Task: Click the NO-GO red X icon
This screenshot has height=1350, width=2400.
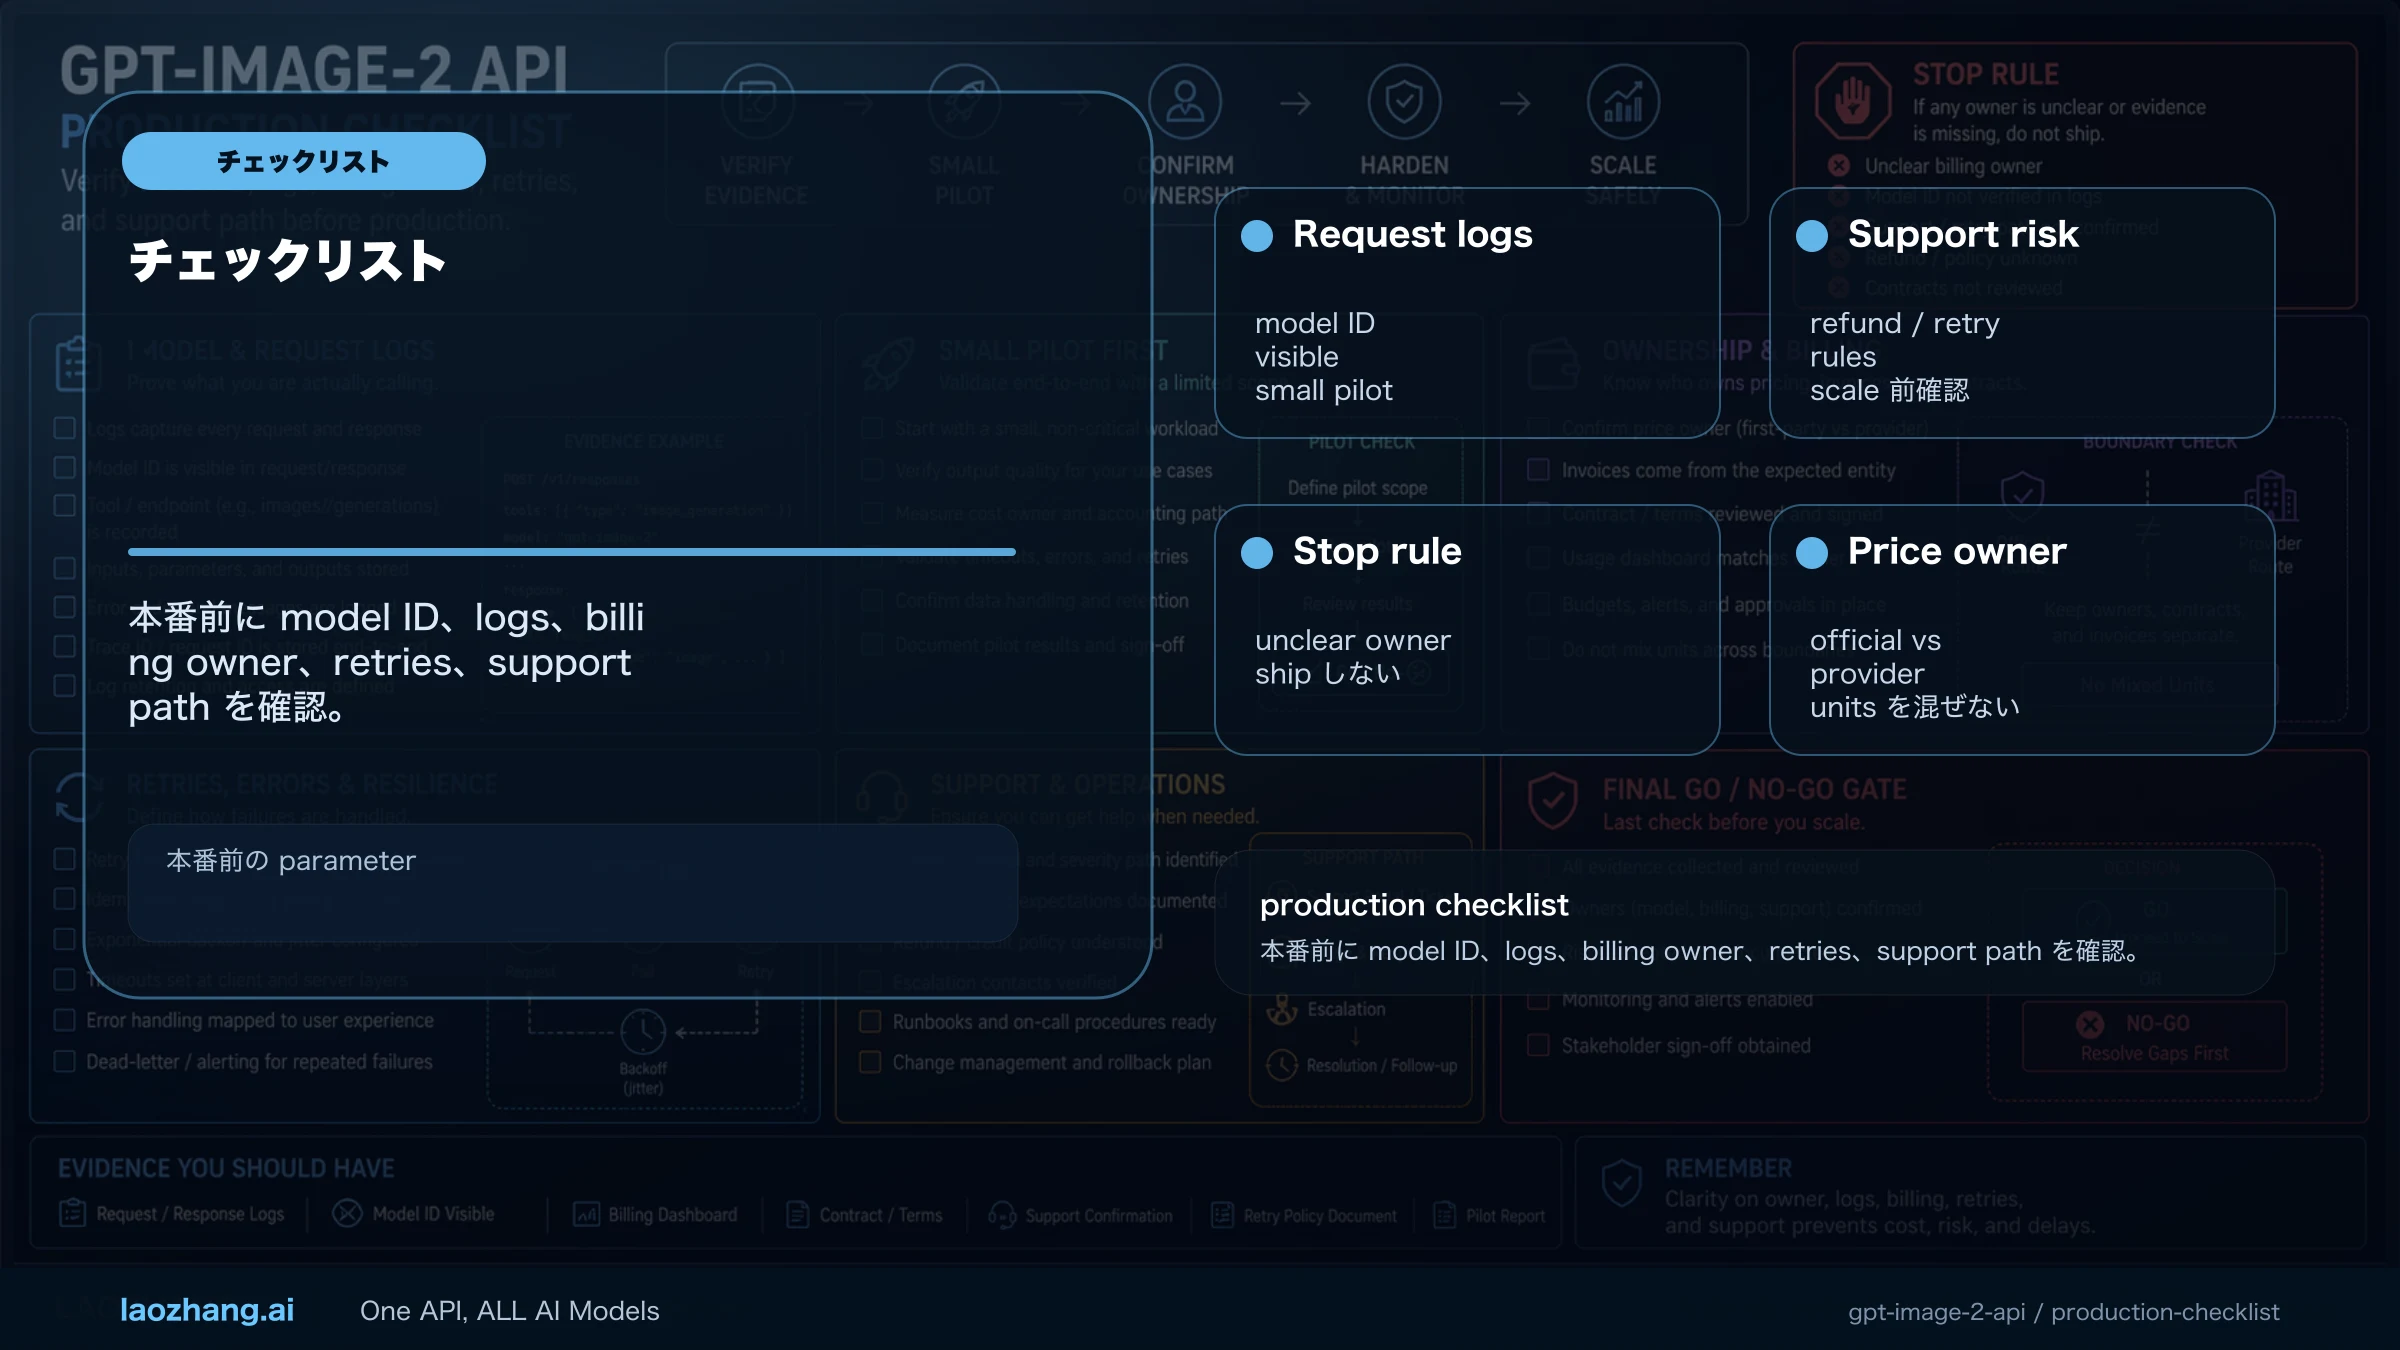Action: 2090,1025
